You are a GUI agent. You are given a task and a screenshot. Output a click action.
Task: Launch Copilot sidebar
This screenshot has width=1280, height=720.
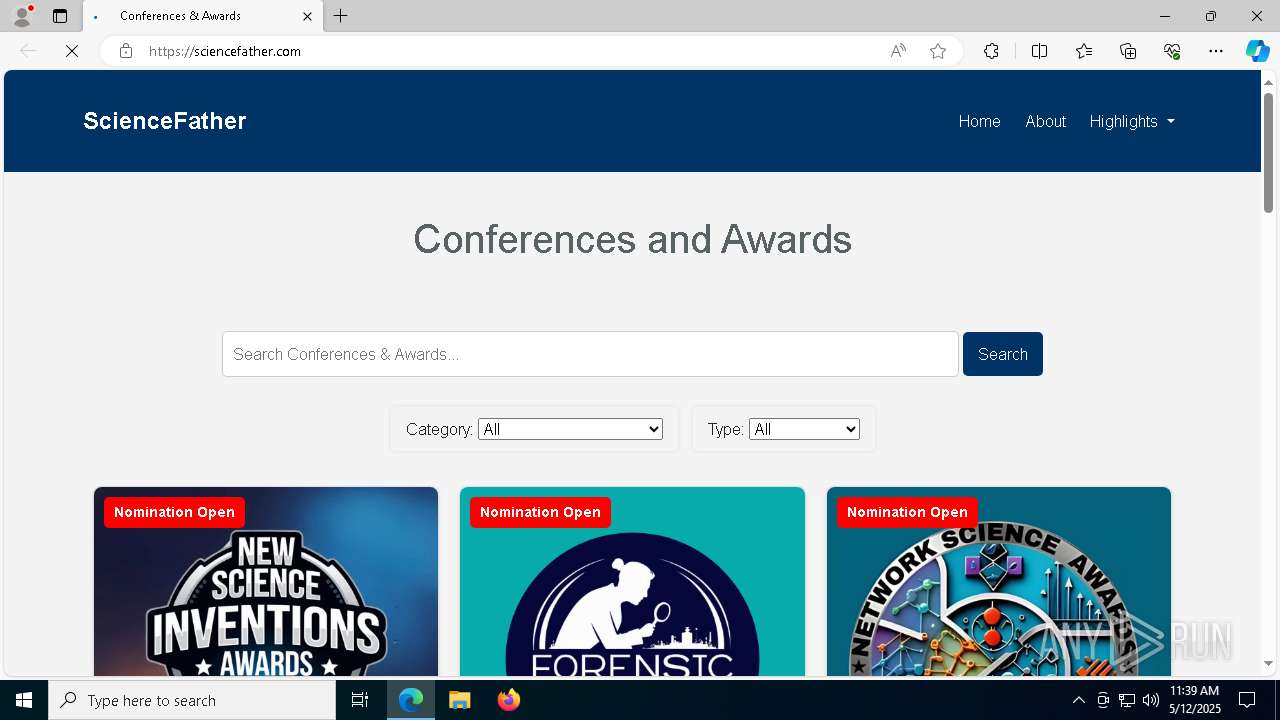pyautogui.click(x=1257, y=51)
